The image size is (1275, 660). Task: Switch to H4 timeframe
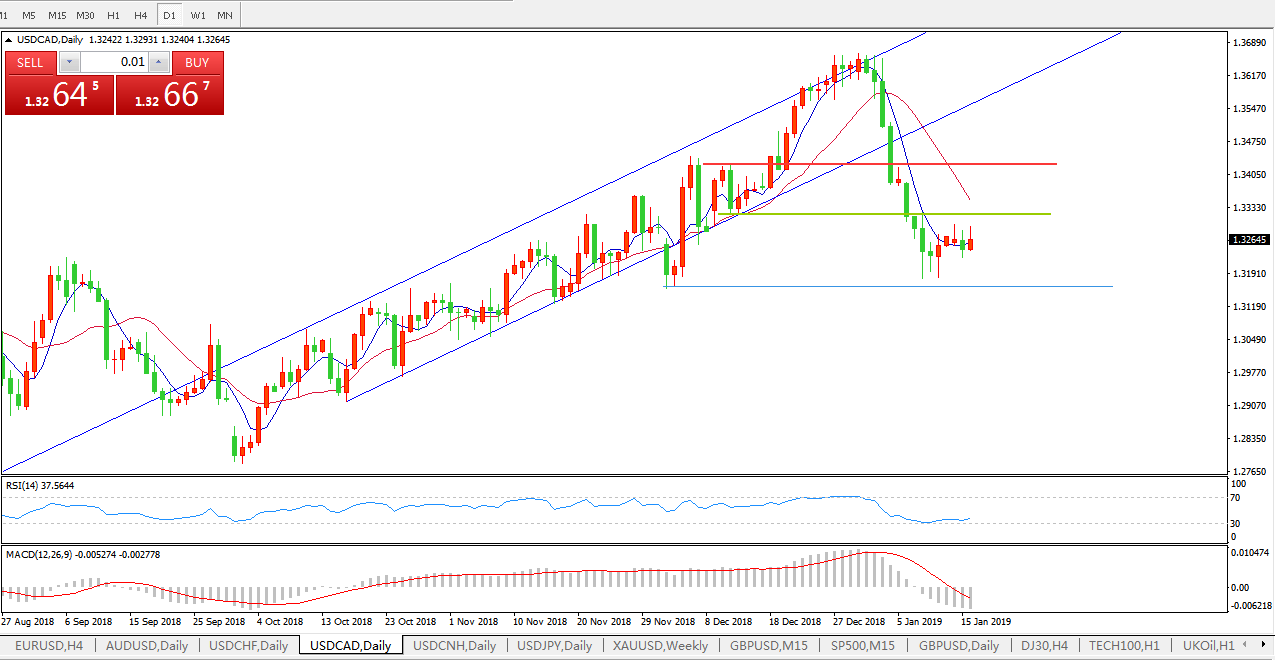click(141, 15)
